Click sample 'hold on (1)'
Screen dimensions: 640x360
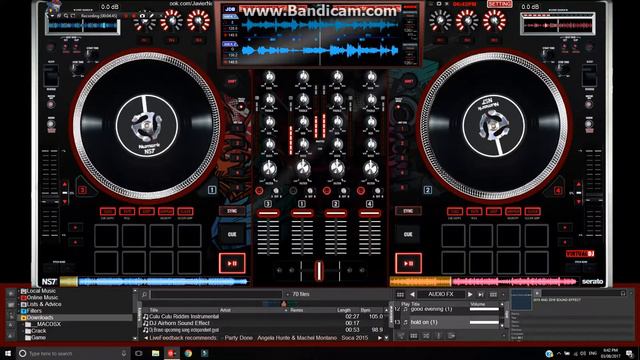point(424,322)
